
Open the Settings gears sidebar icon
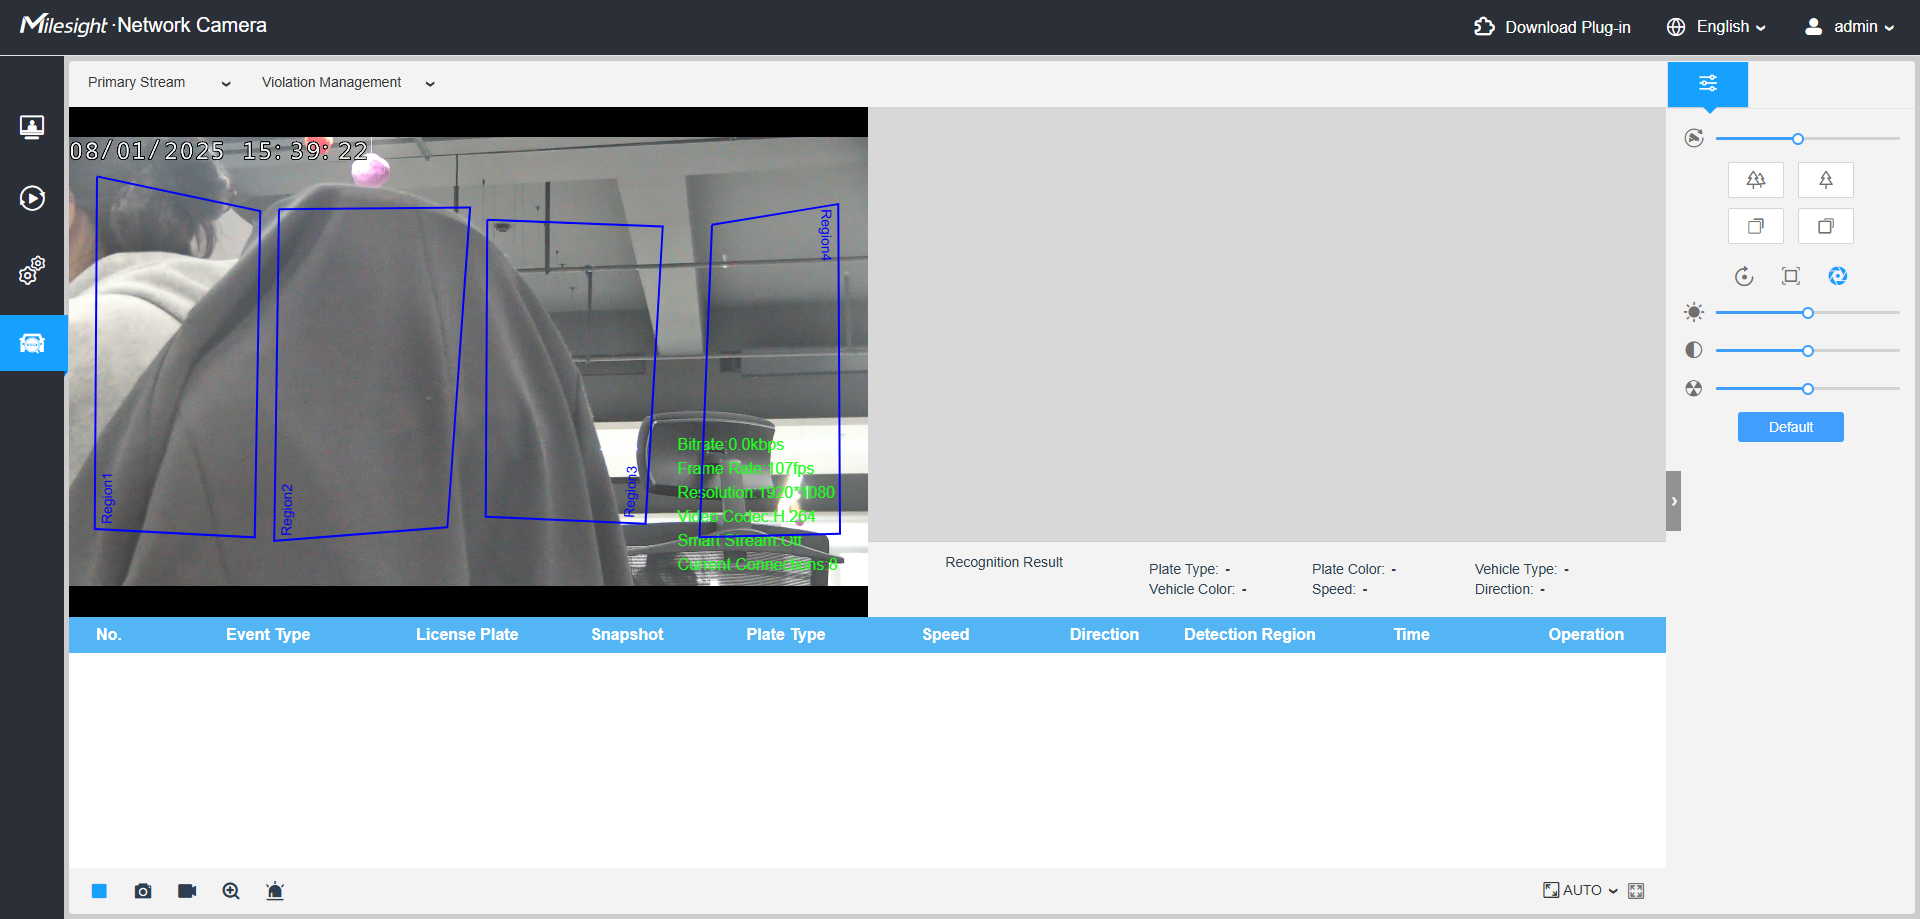pos(32,270)
